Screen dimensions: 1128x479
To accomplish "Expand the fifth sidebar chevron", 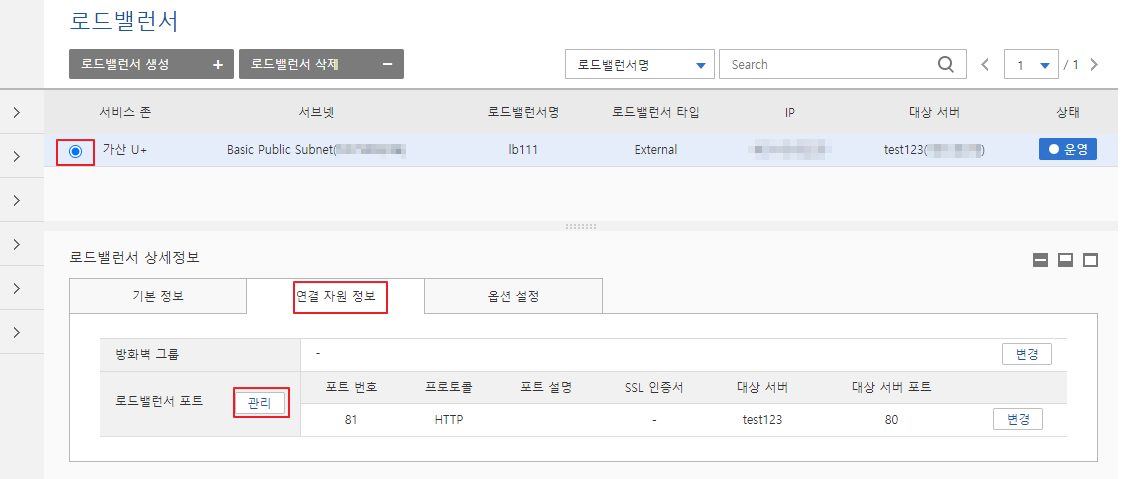I will click(x=17, y=288).
